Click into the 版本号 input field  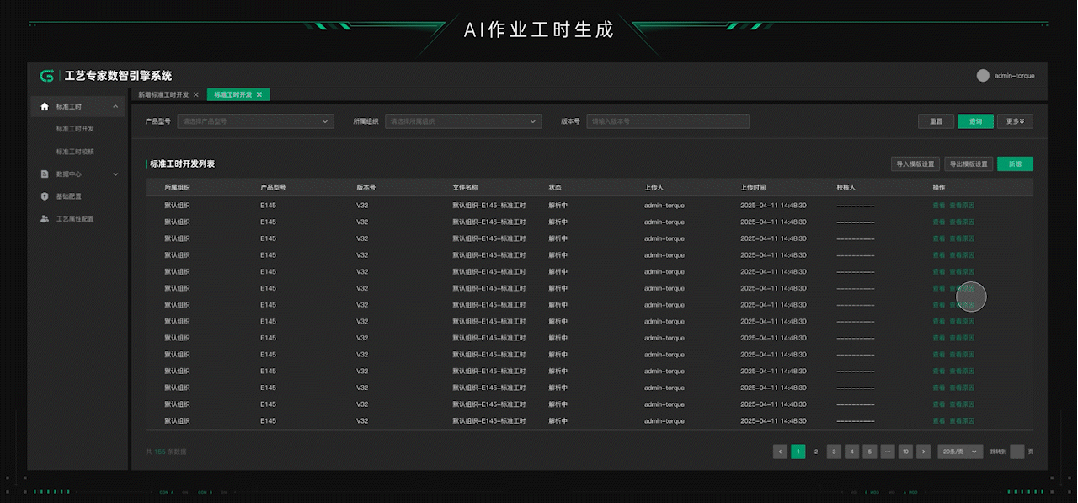(x=668, y=121)
